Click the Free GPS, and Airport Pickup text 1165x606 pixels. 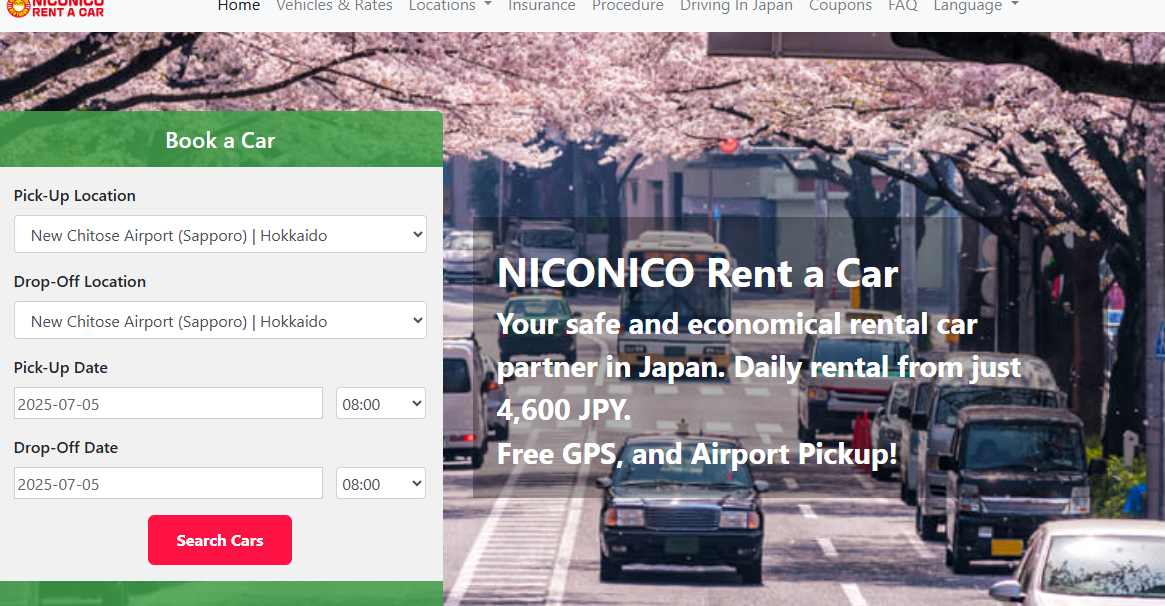pyautogui.click(x=697, y=454)
